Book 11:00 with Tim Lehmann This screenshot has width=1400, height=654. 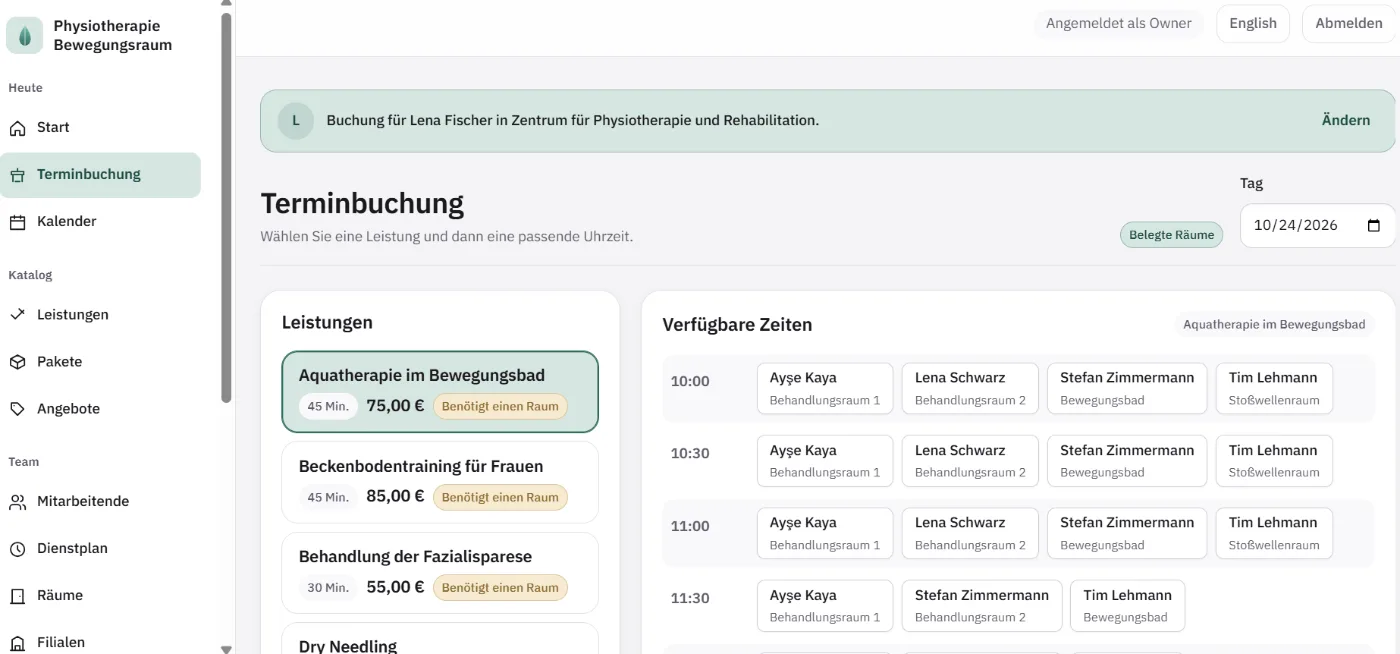tap(1274, 533)
